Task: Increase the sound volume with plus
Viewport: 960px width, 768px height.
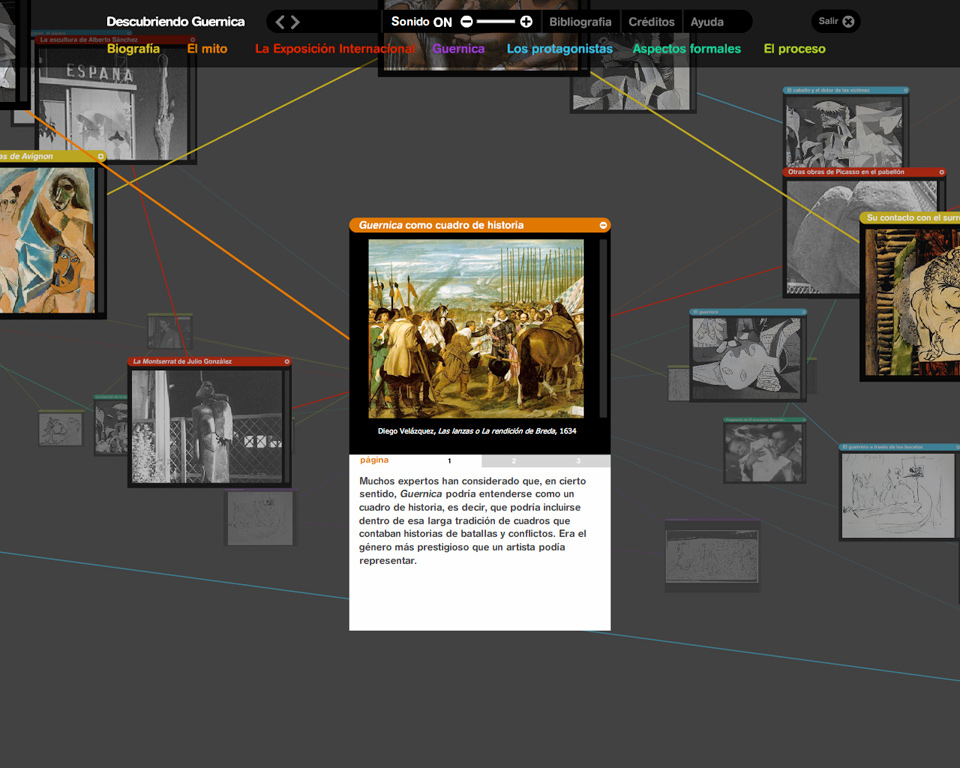Action: (526, 21)
